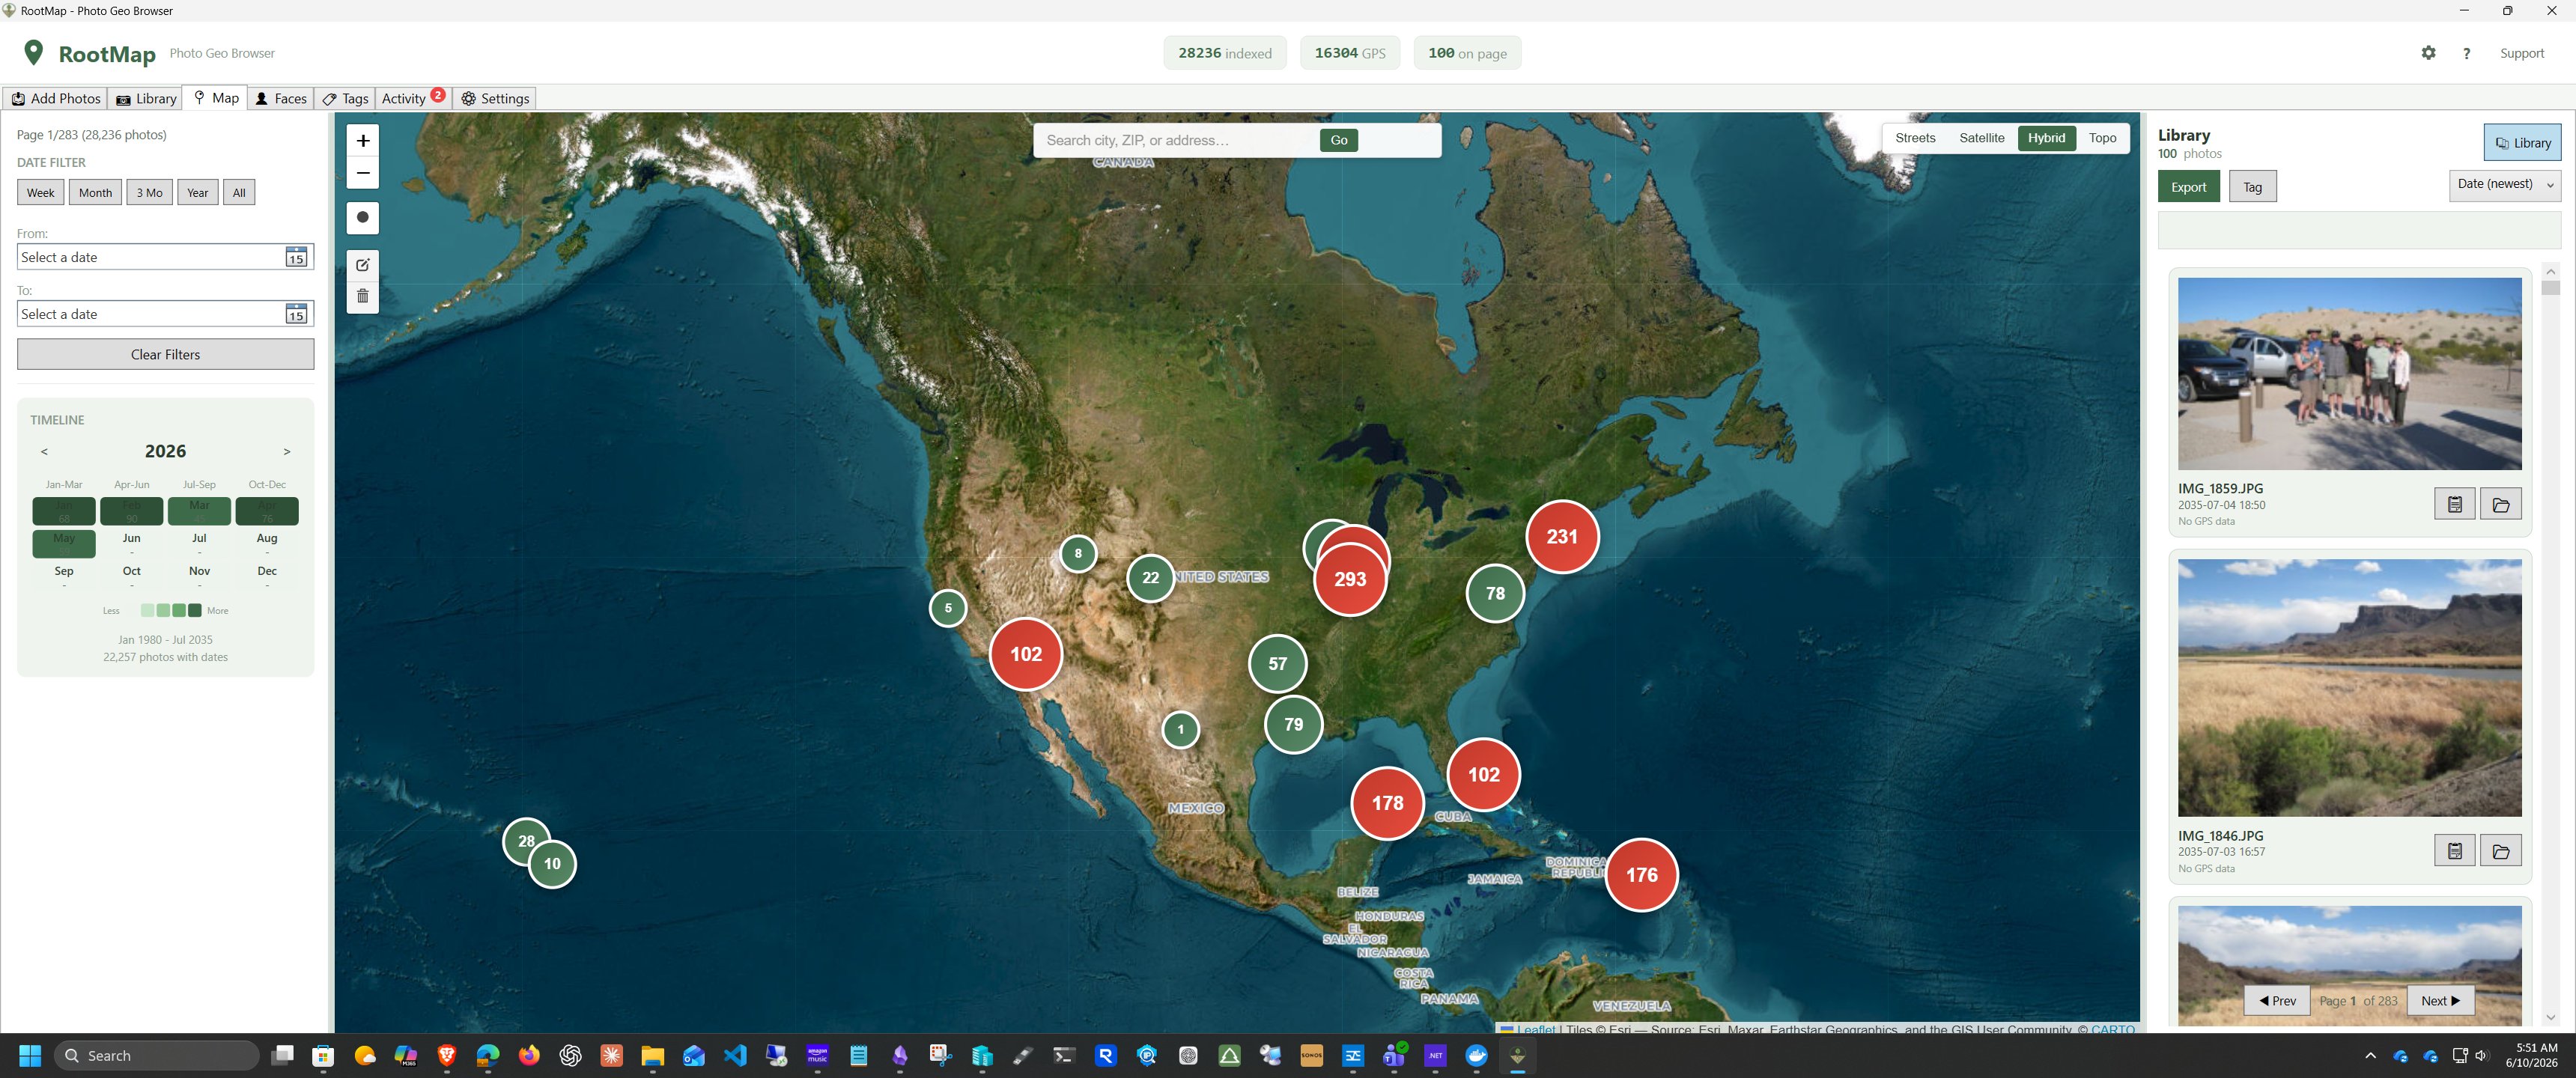
Task: Select Feb 2026 in timeline heatmap
Action: point(131,511)
